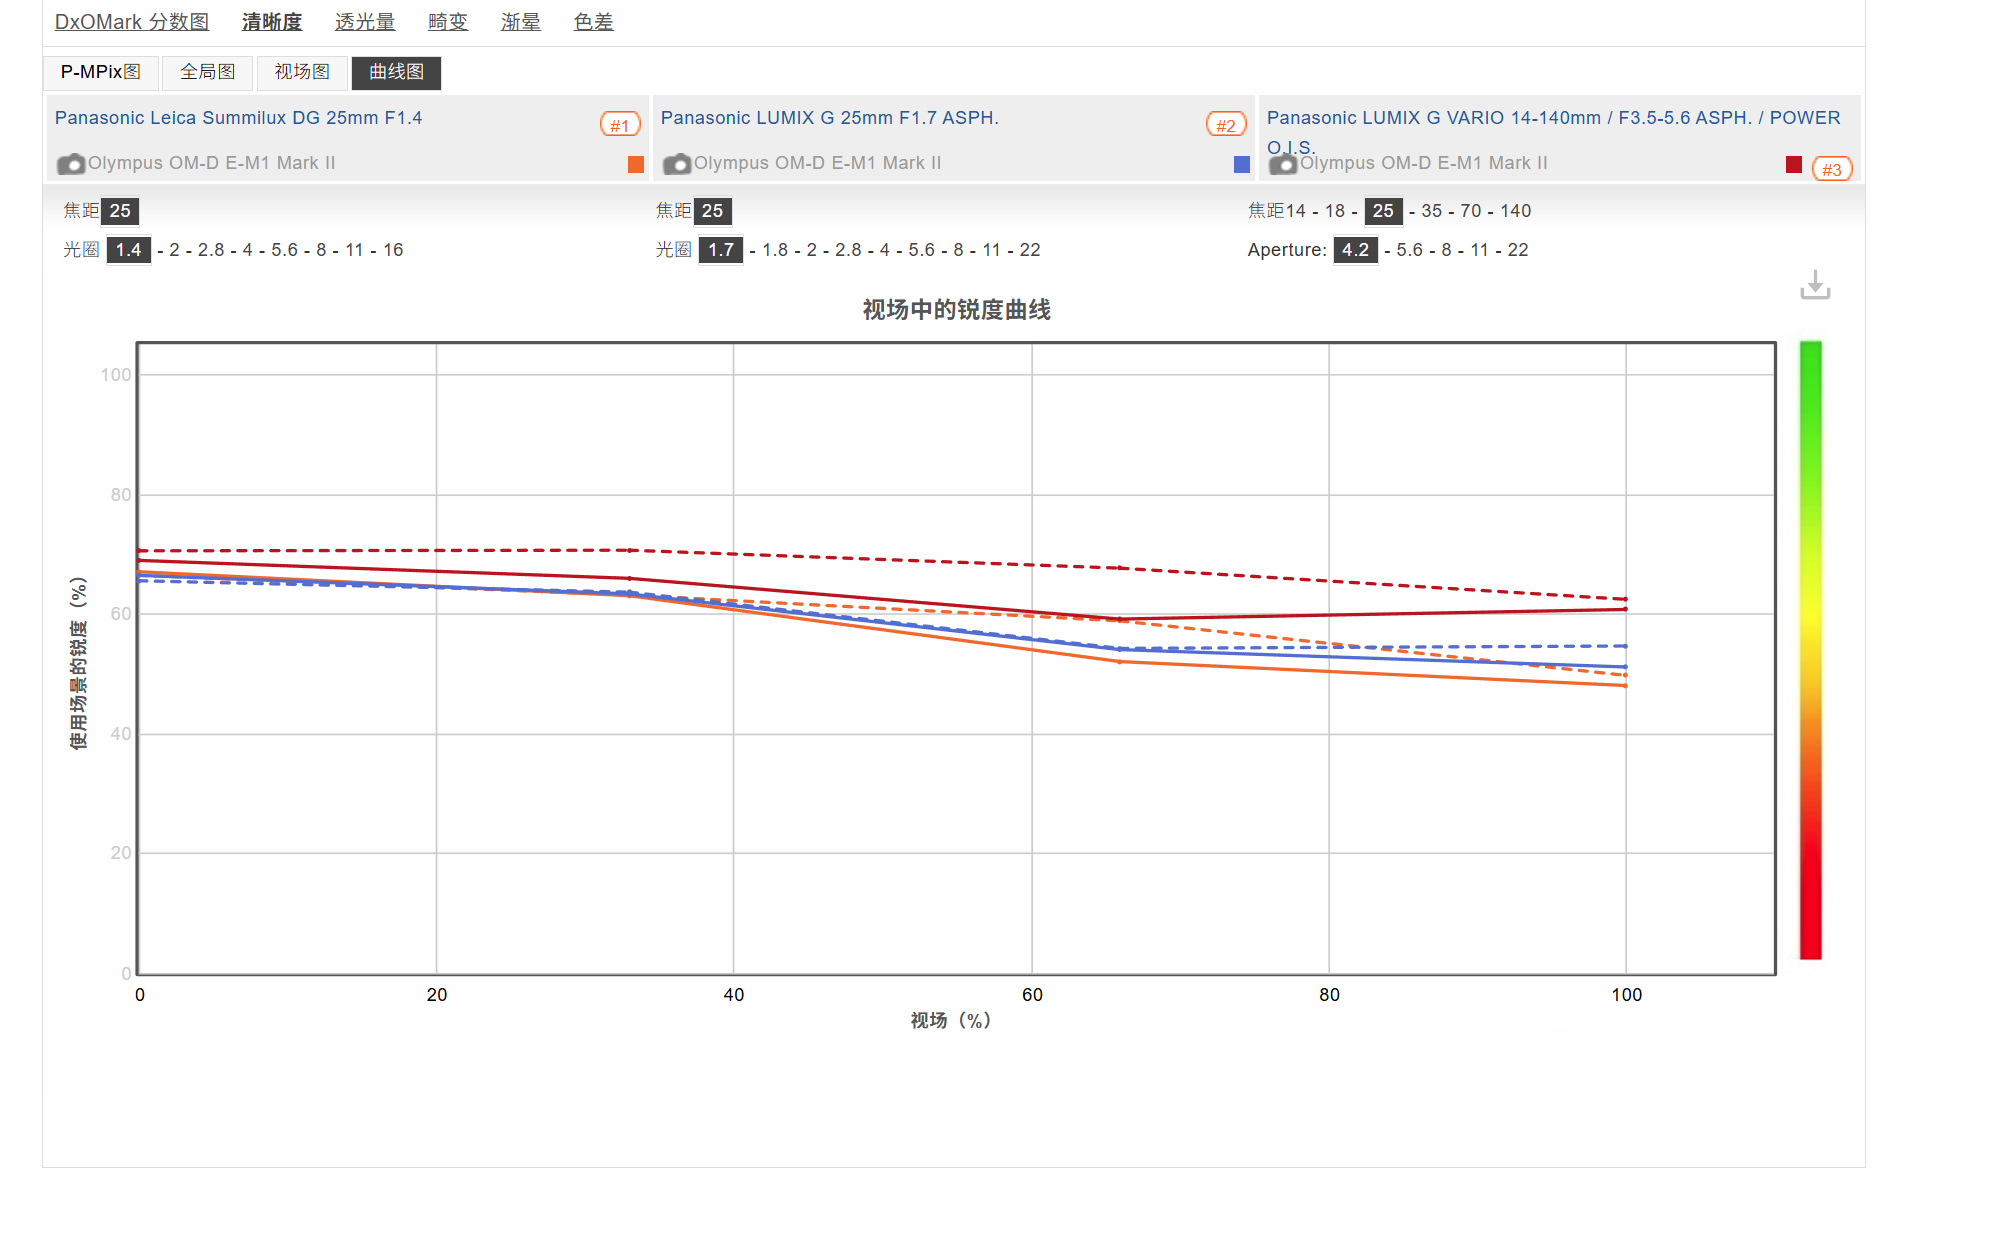The image size is (2007, 1240).
Task: Download the sharpness chart image
Action: tap(1815, 285)
